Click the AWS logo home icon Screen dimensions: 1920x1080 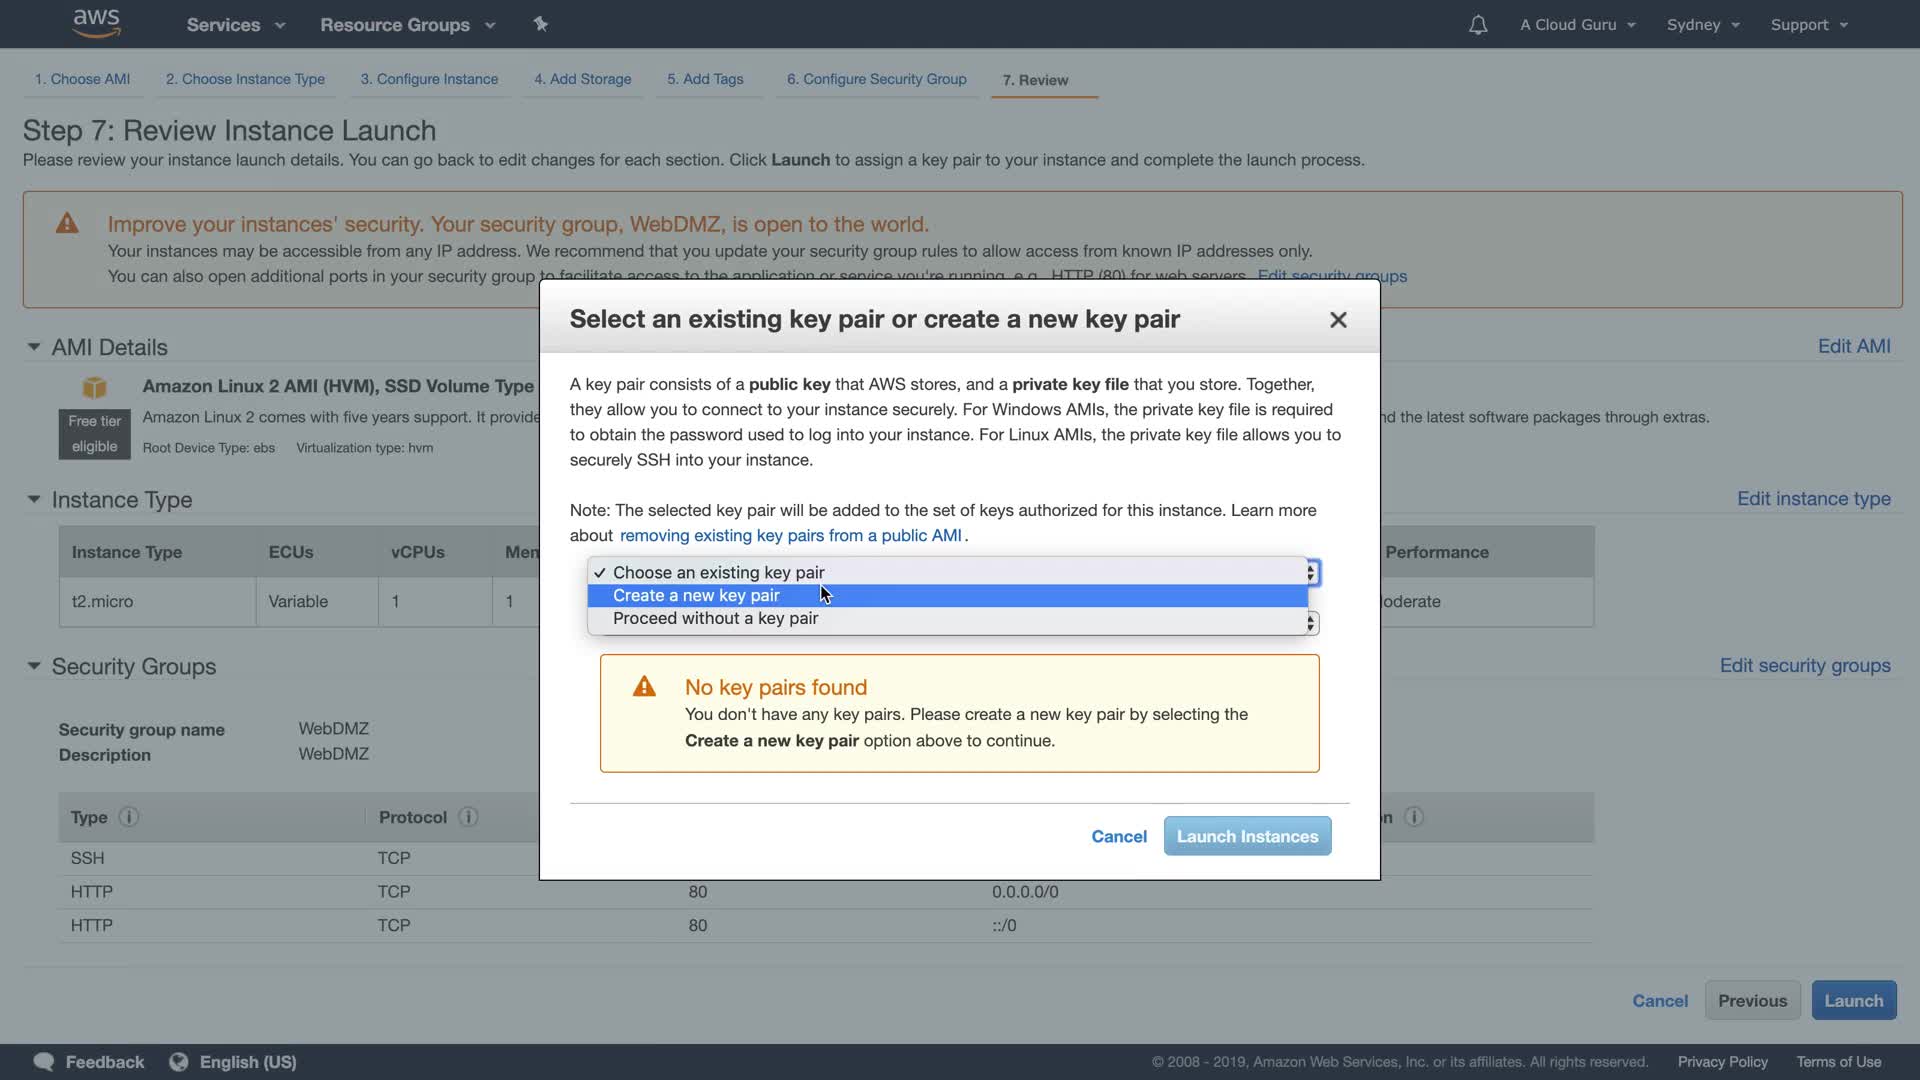coord(96,23)
